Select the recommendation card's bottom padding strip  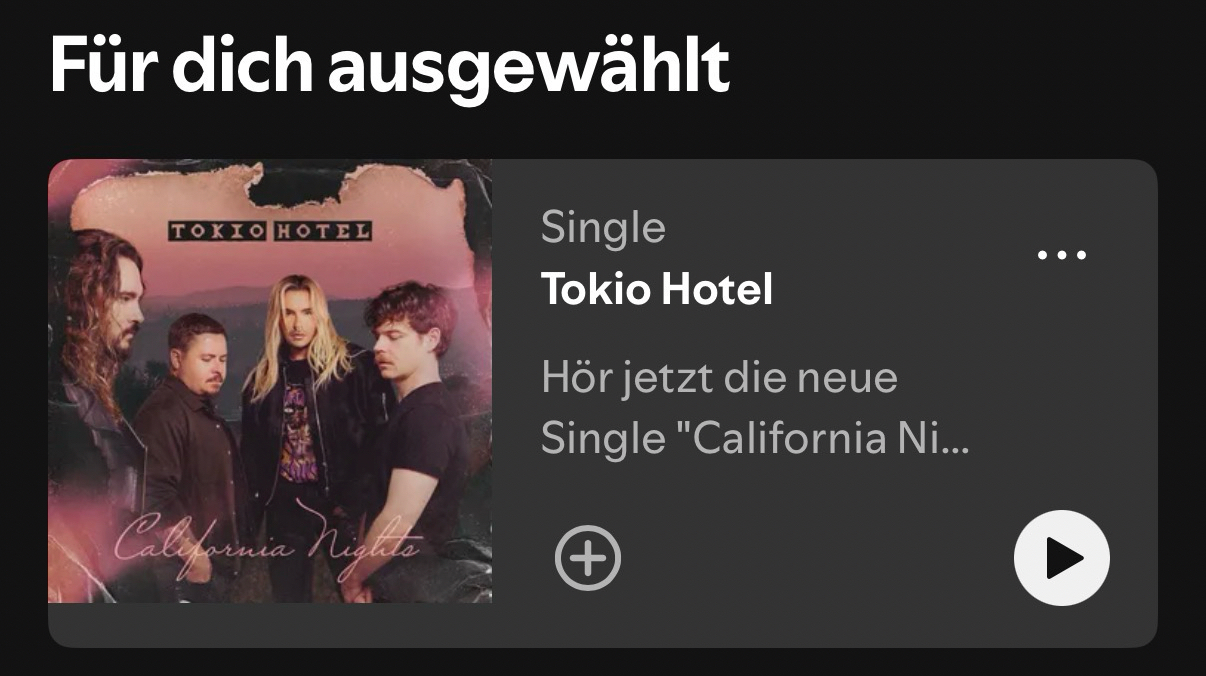[603, 625]
